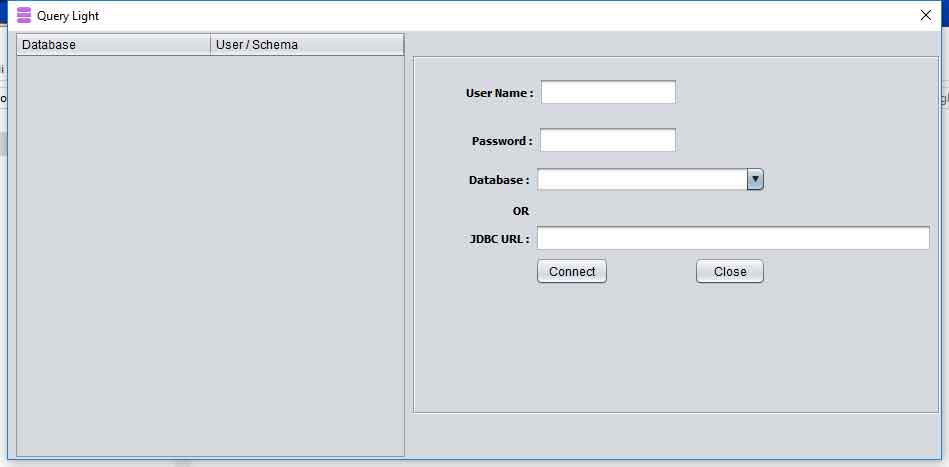The width and height of the screenshot is (949, 467).
Task: Open the Database dropdown arrow
Action: coord(755,179)
